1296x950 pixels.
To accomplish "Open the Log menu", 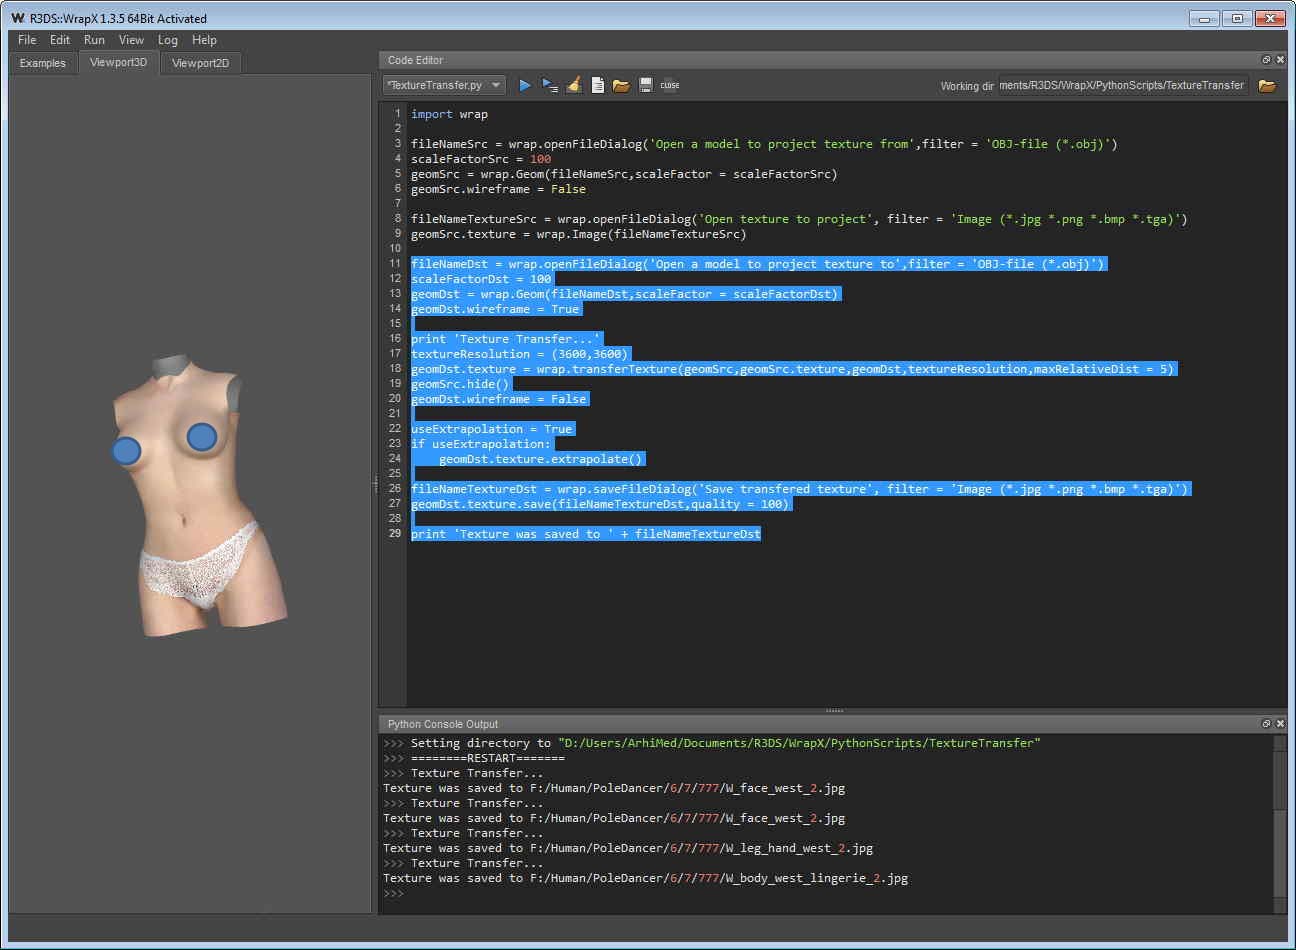I will tap(168, 40).
